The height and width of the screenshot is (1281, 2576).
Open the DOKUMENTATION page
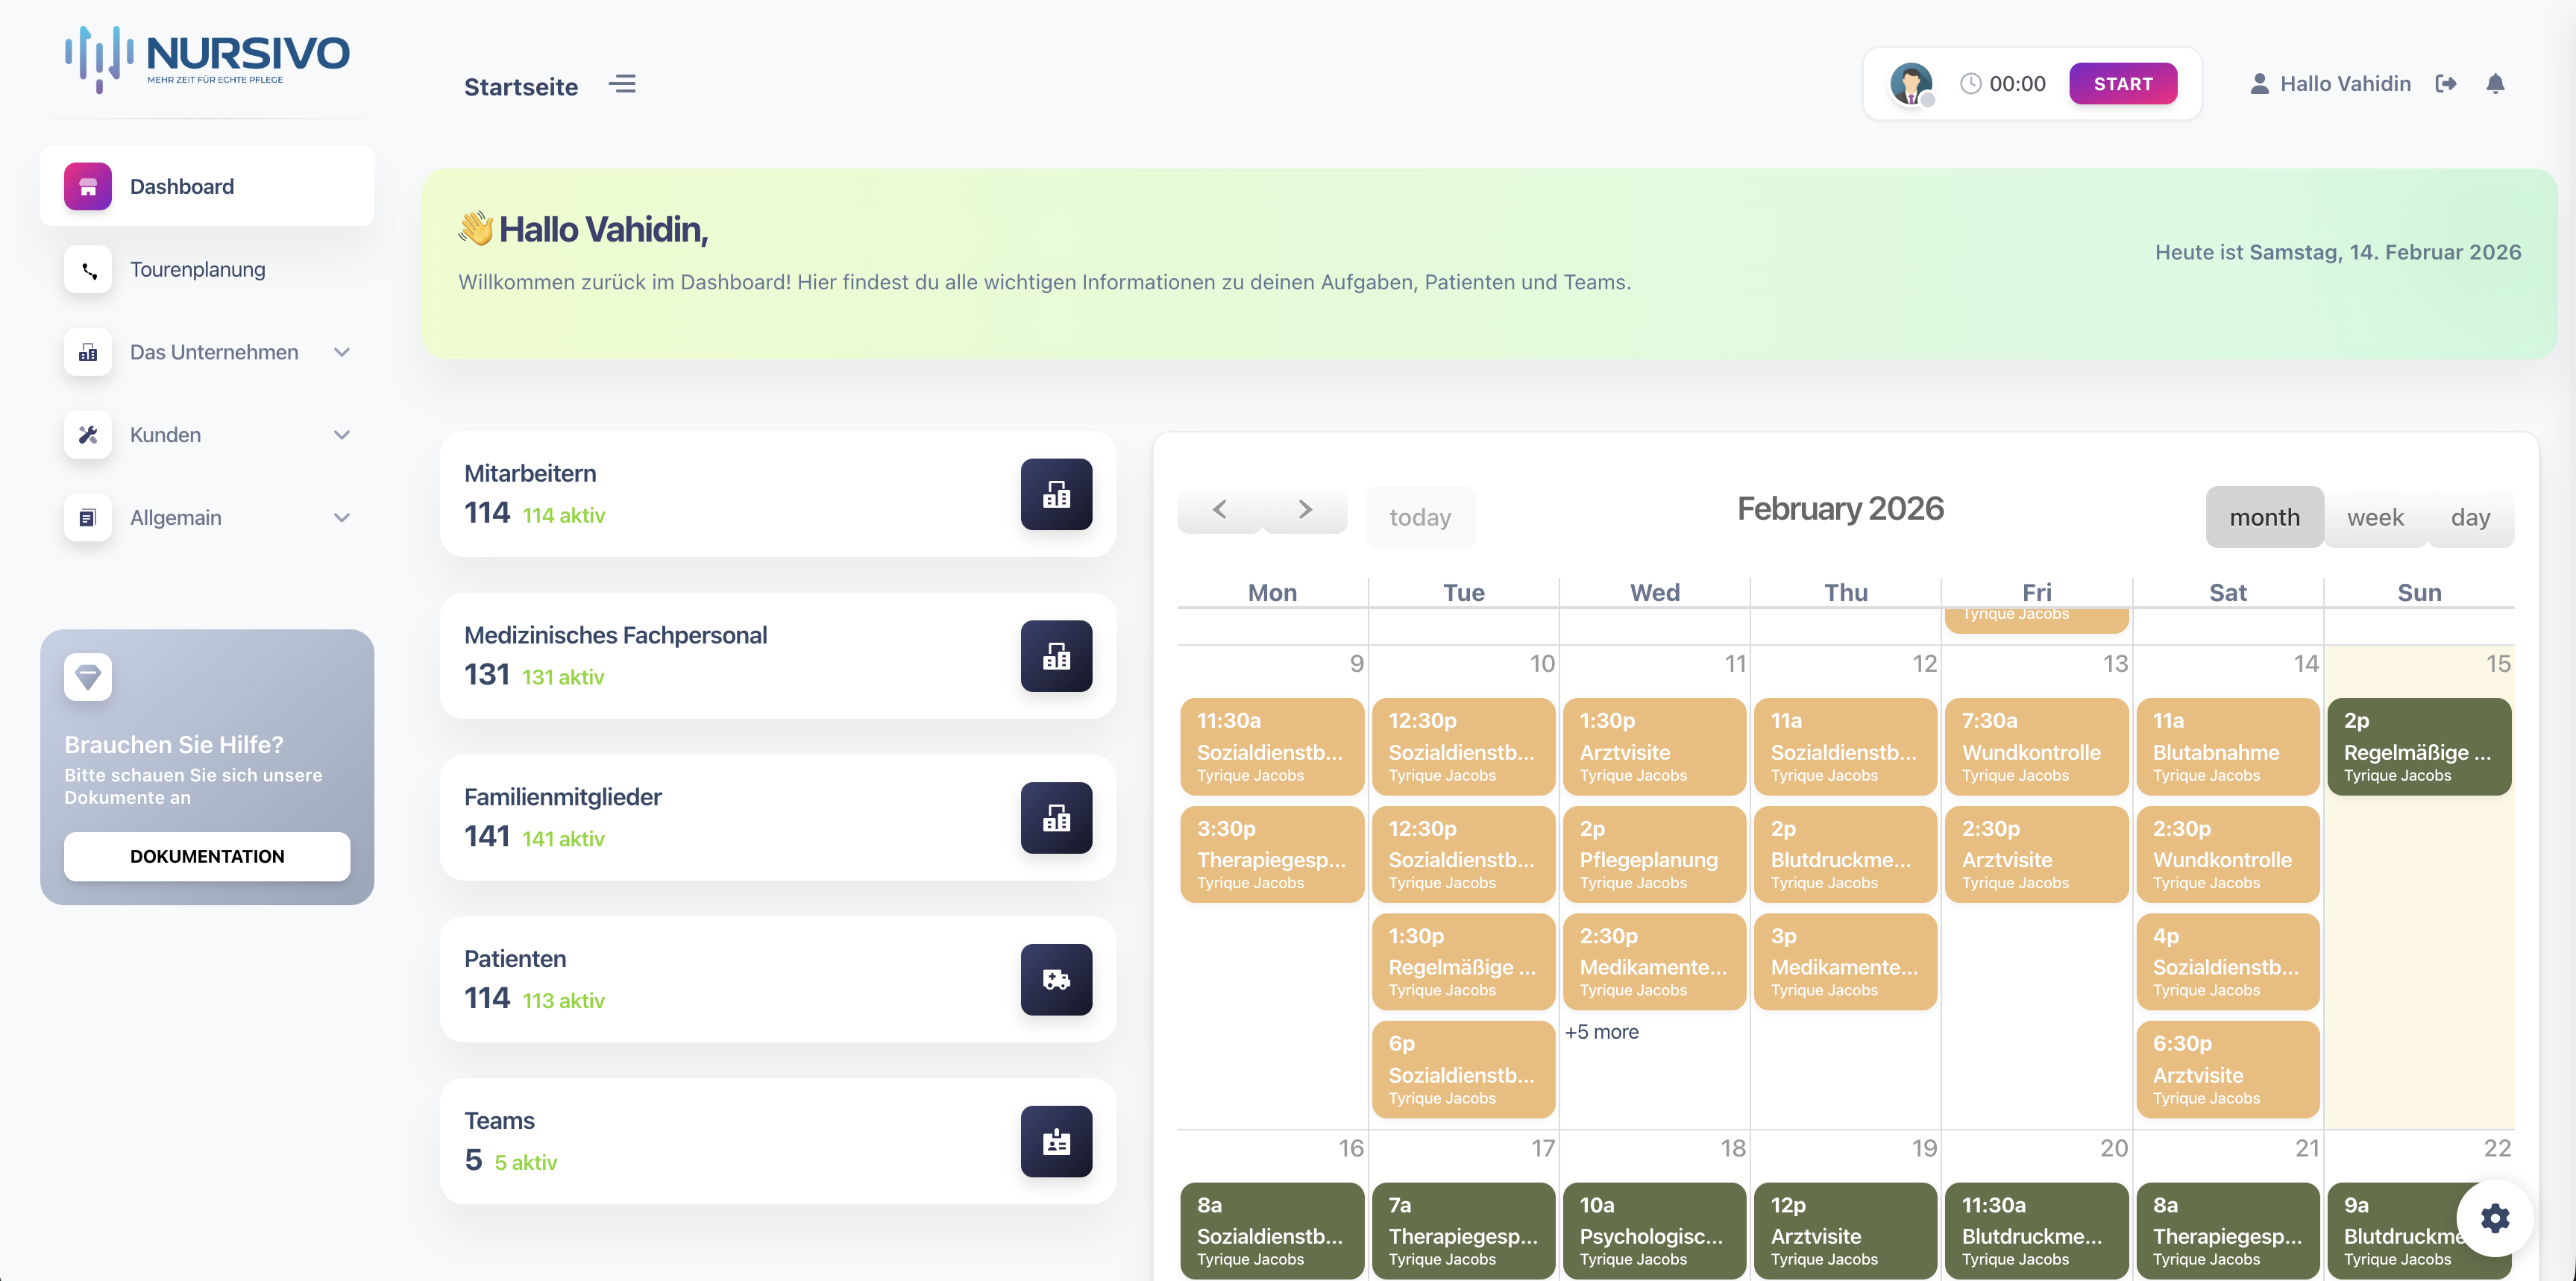coord(206,856)
